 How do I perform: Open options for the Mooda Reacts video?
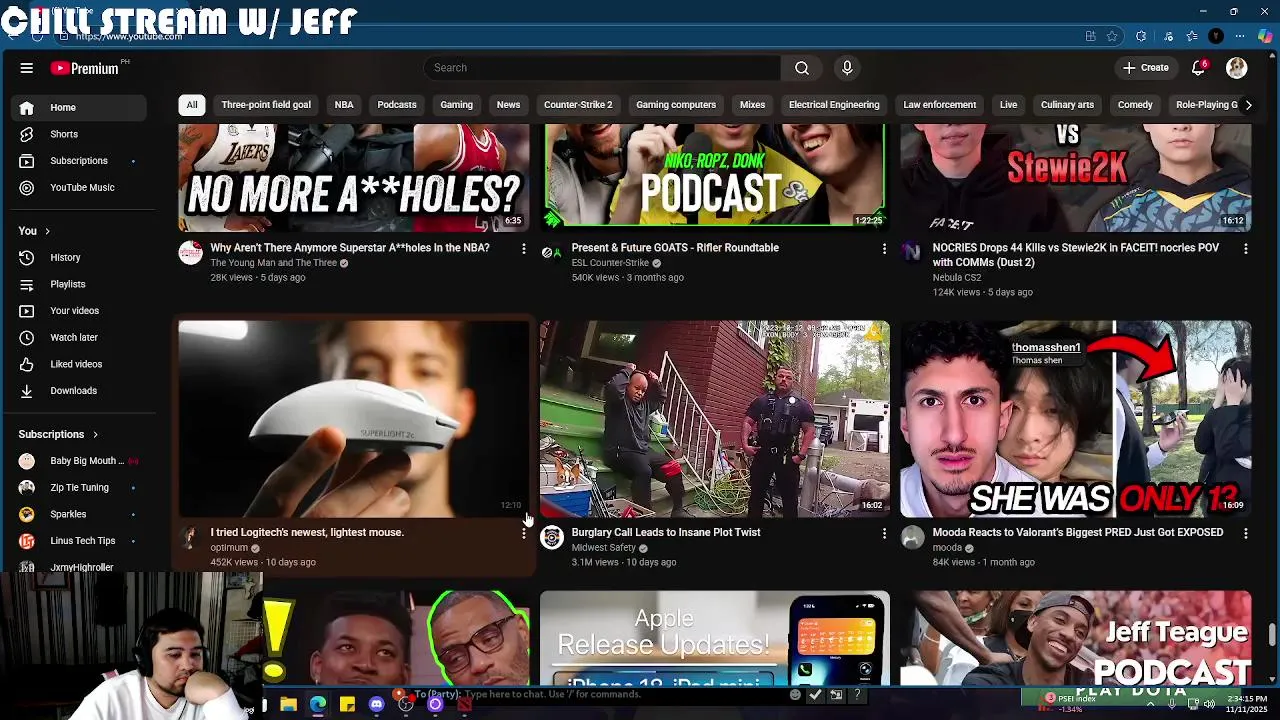(x=1245, y=534)
